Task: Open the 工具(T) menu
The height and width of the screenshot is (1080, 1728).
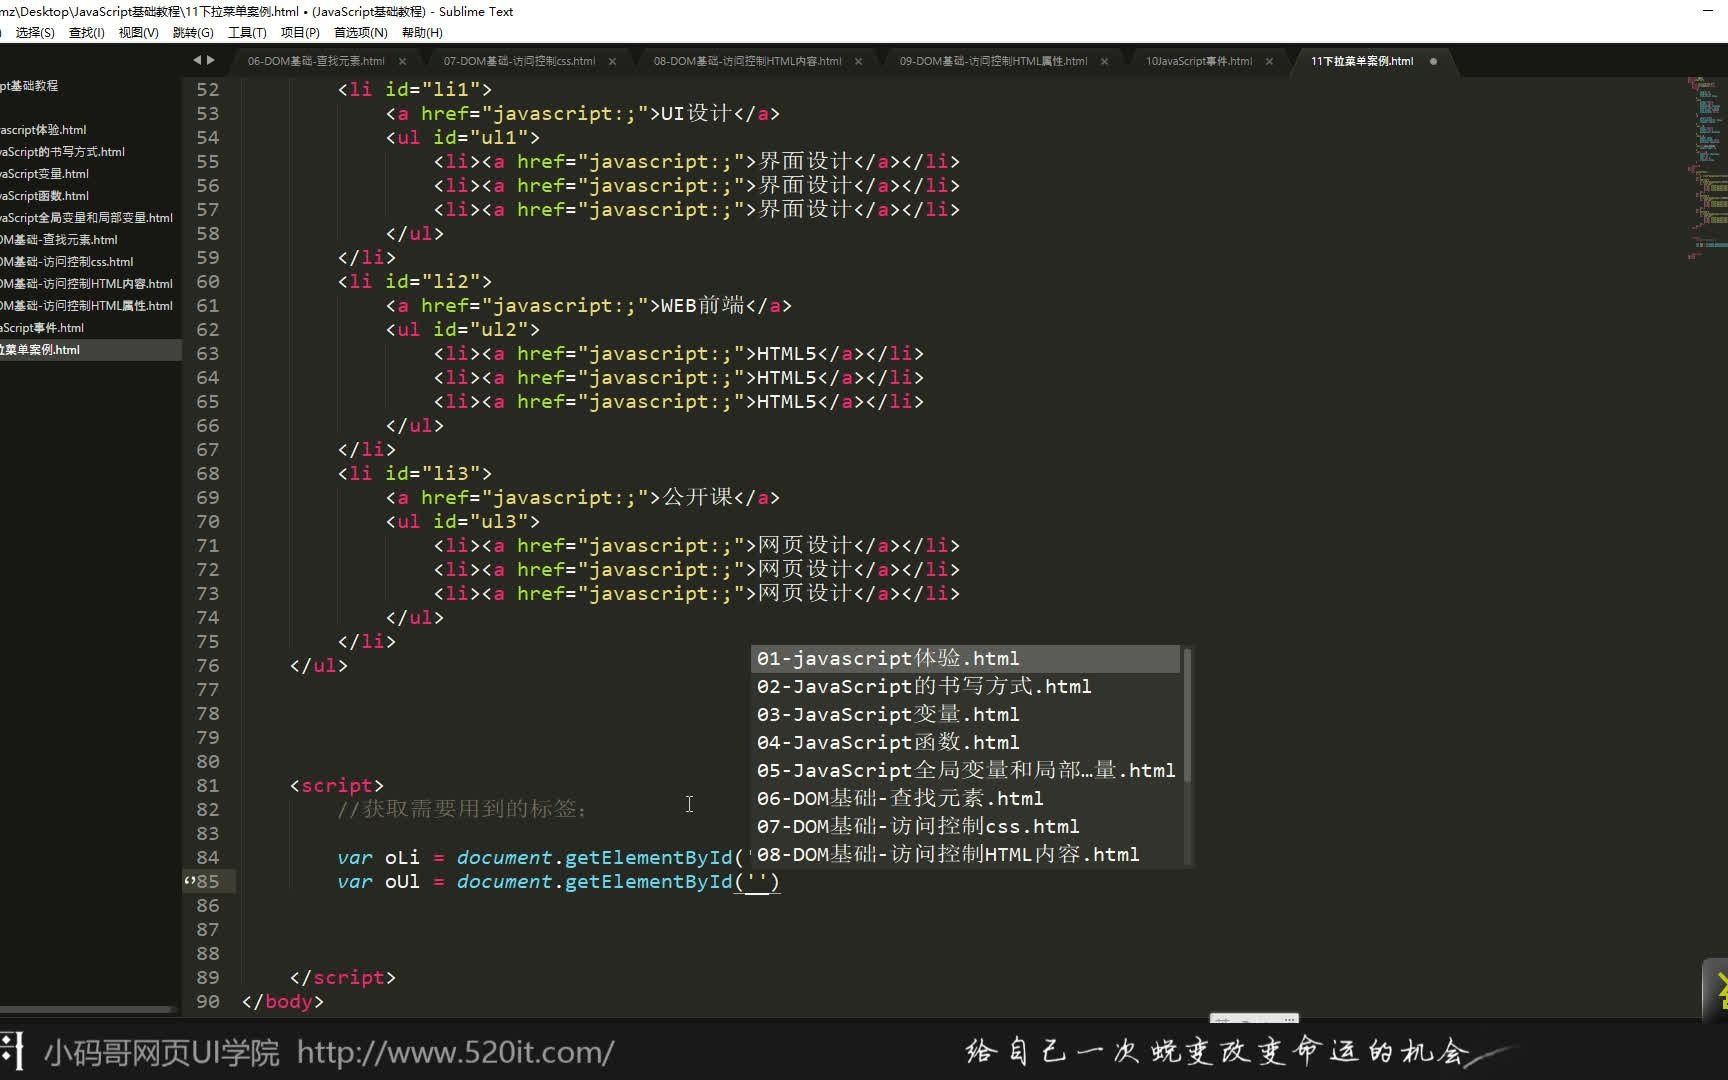Action: [x=247, y=33]
